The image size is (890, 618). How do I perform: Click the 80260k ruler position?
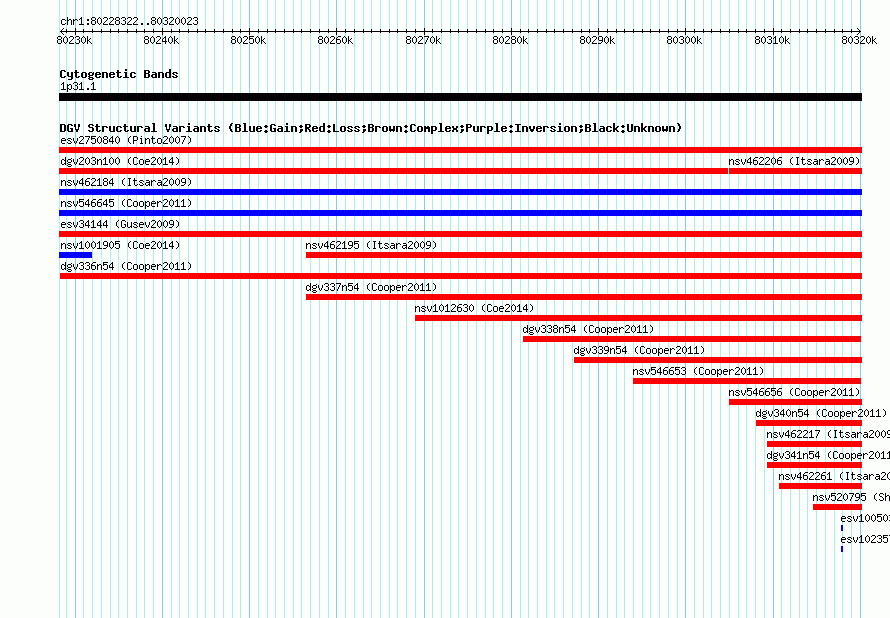click(x=335, y=40)
